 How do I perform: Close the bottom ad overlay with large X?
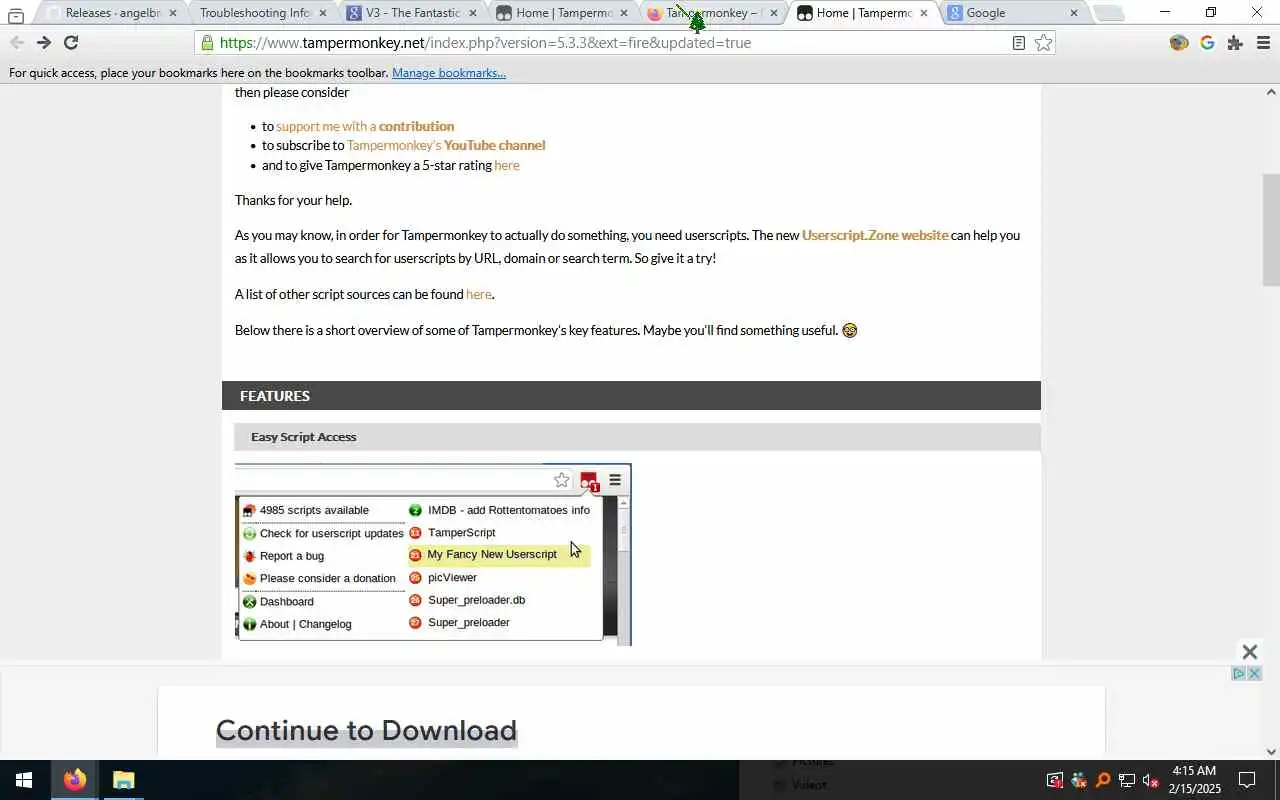pyautogui.click(x=1249, y=652)
